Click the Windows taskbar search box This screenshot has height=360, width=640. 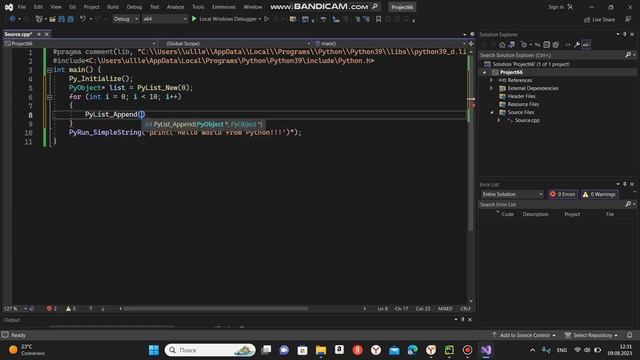coord(210,350)
